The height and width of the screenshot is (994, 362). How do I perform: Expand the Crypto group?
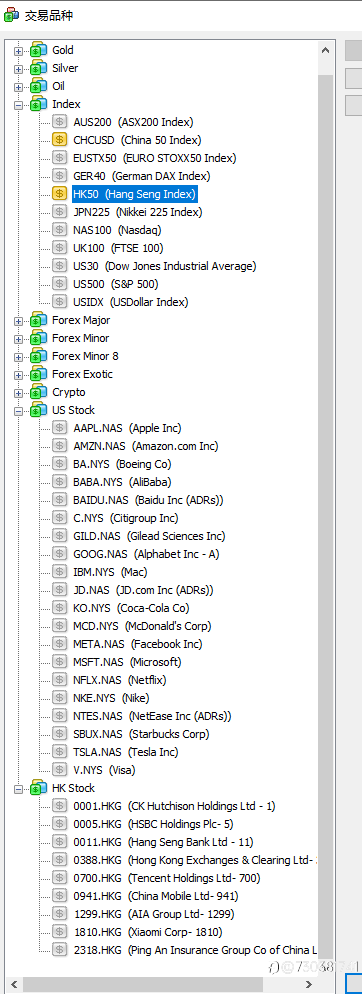(x=18, y=392)
